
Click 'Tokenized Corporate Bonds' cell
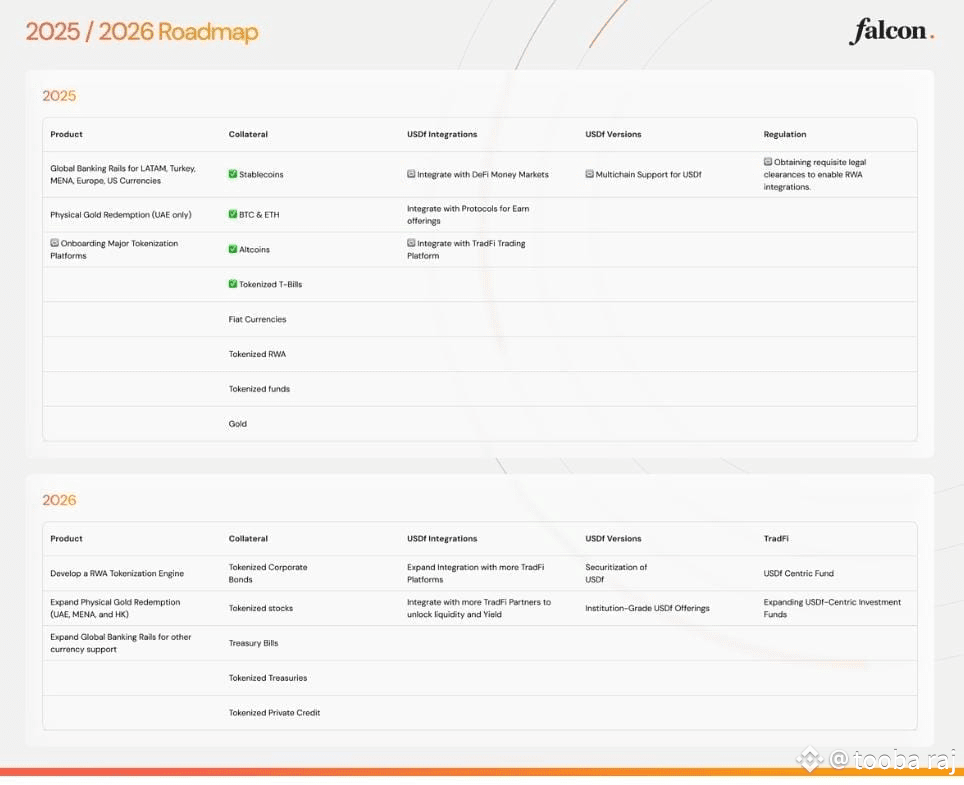(x=268, y=574)
